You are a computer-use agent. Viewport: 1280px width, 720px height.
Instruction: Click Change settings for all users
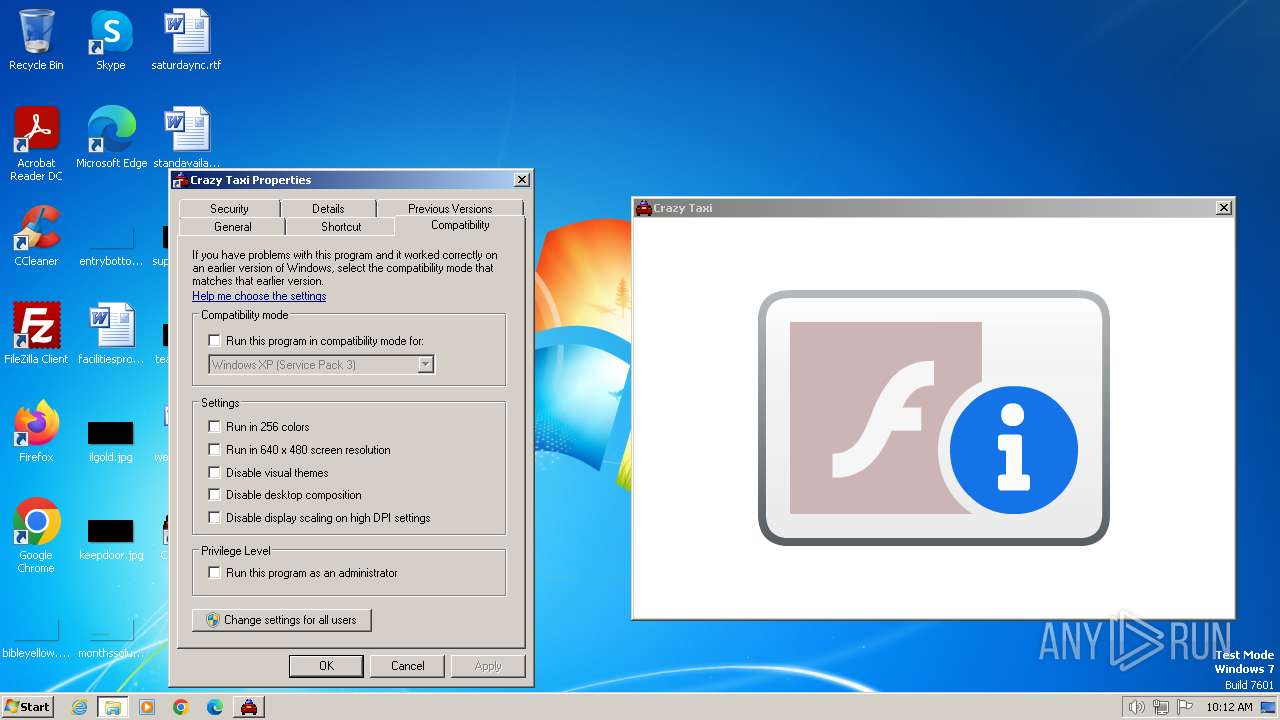[281, 620]
